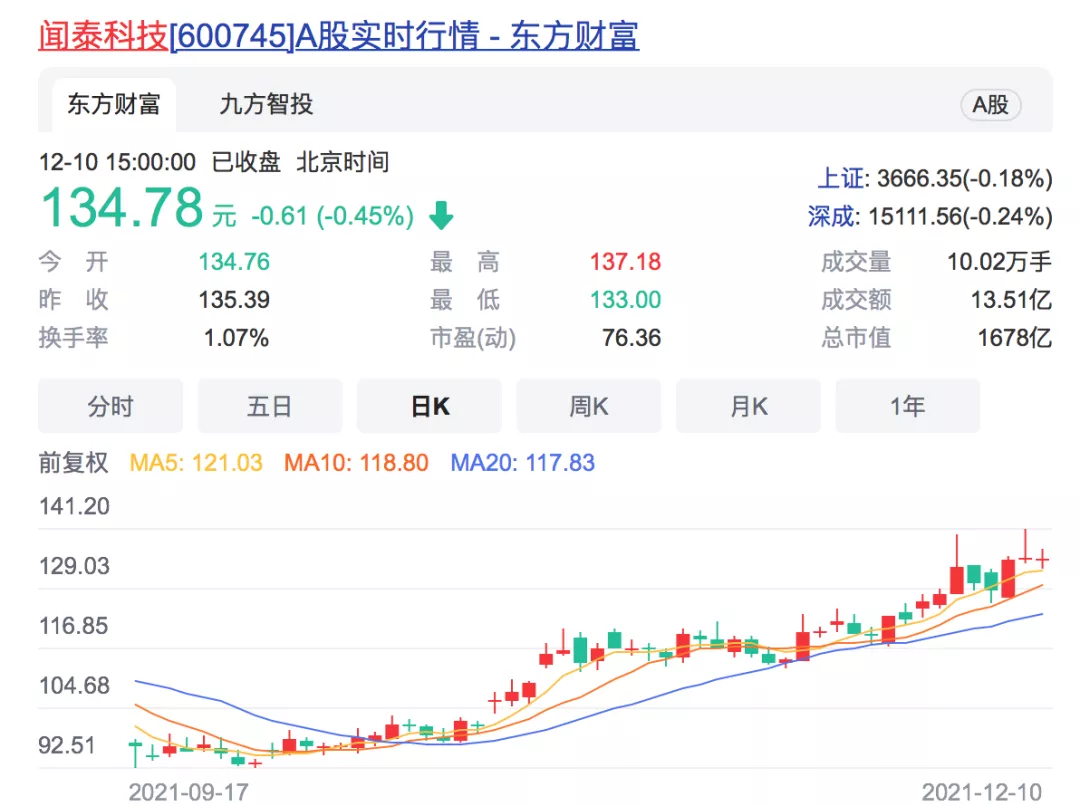1080x806 pixels.
Task: Open the 闻泰科技 A股实时行情 title link
Action: pyautogui.click(x=338, y=35)
